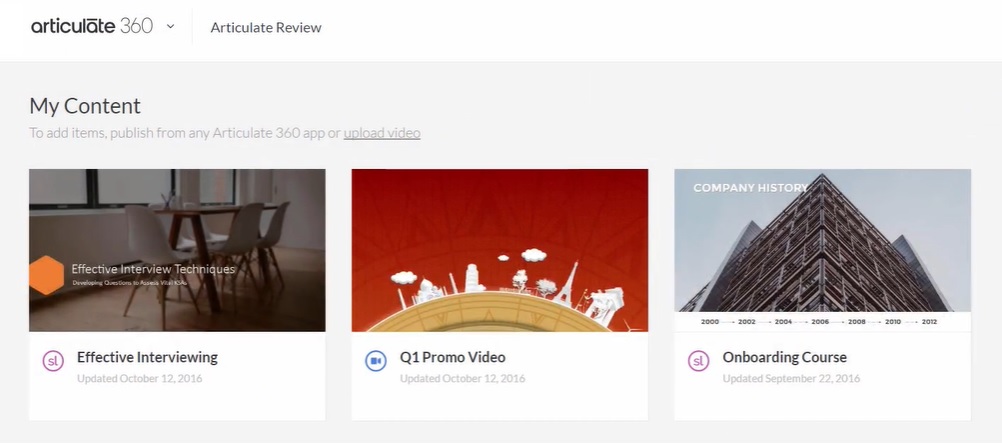
Task: Click the video camera icon for Q1 Promo
Action: coord(376,362)
